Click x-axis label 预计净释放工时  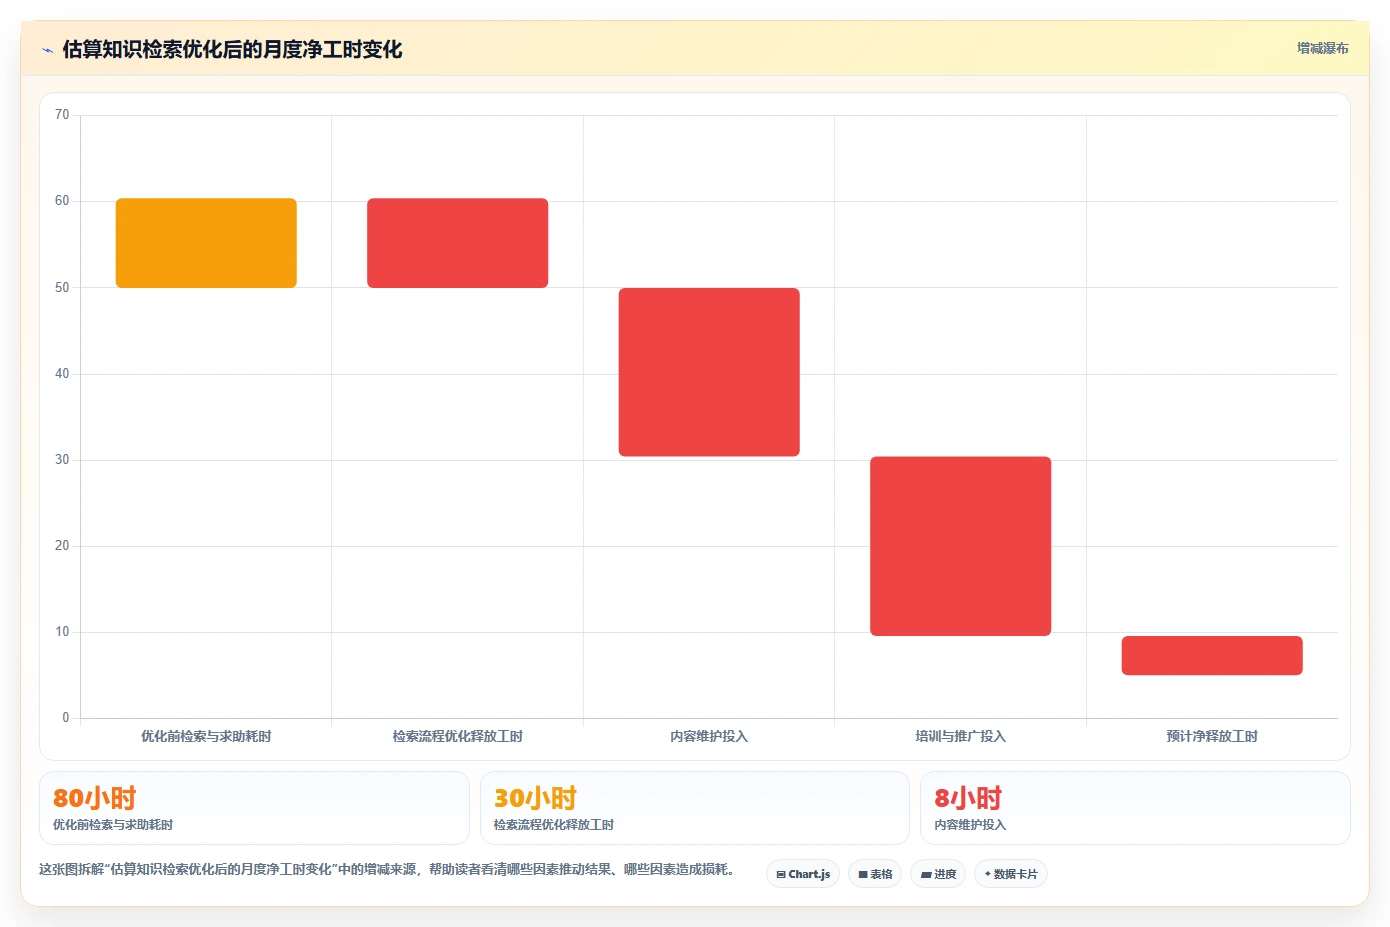[1212, 736]
